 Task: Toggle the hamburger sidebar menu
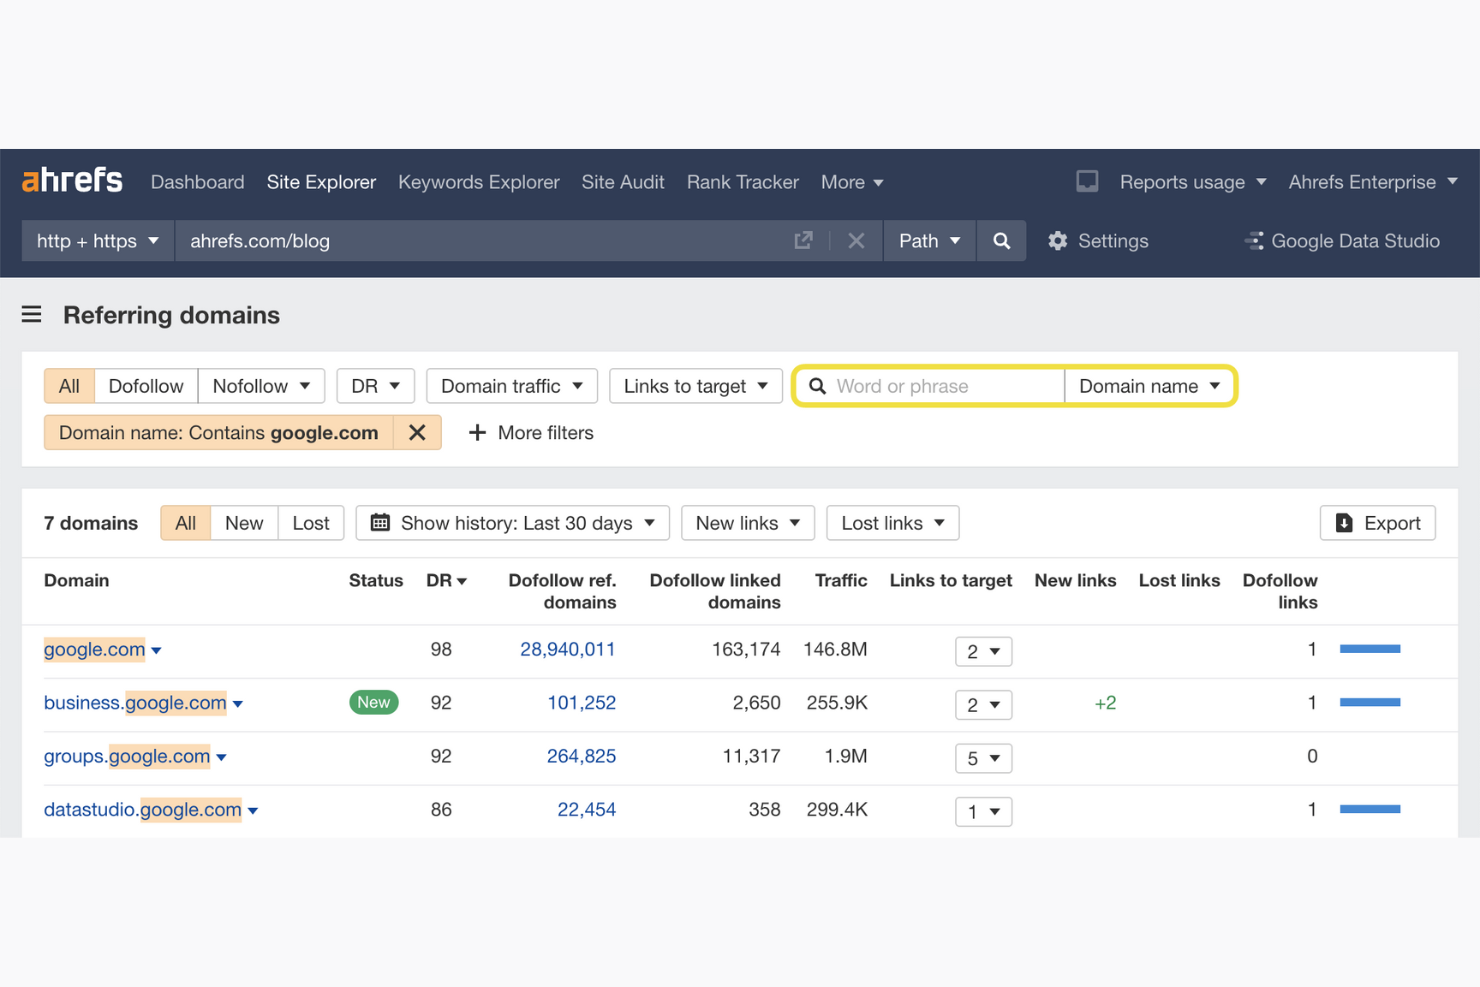[32, 315]
